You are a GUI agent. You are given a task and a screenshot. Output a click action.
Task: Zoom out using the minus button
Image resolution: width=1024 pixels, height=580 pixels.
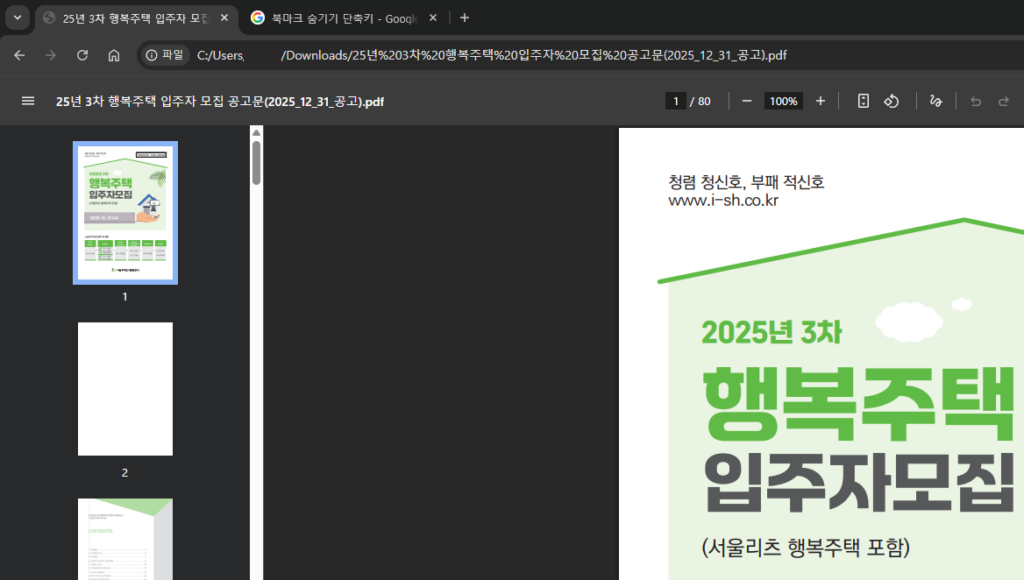tap(746, 101)
